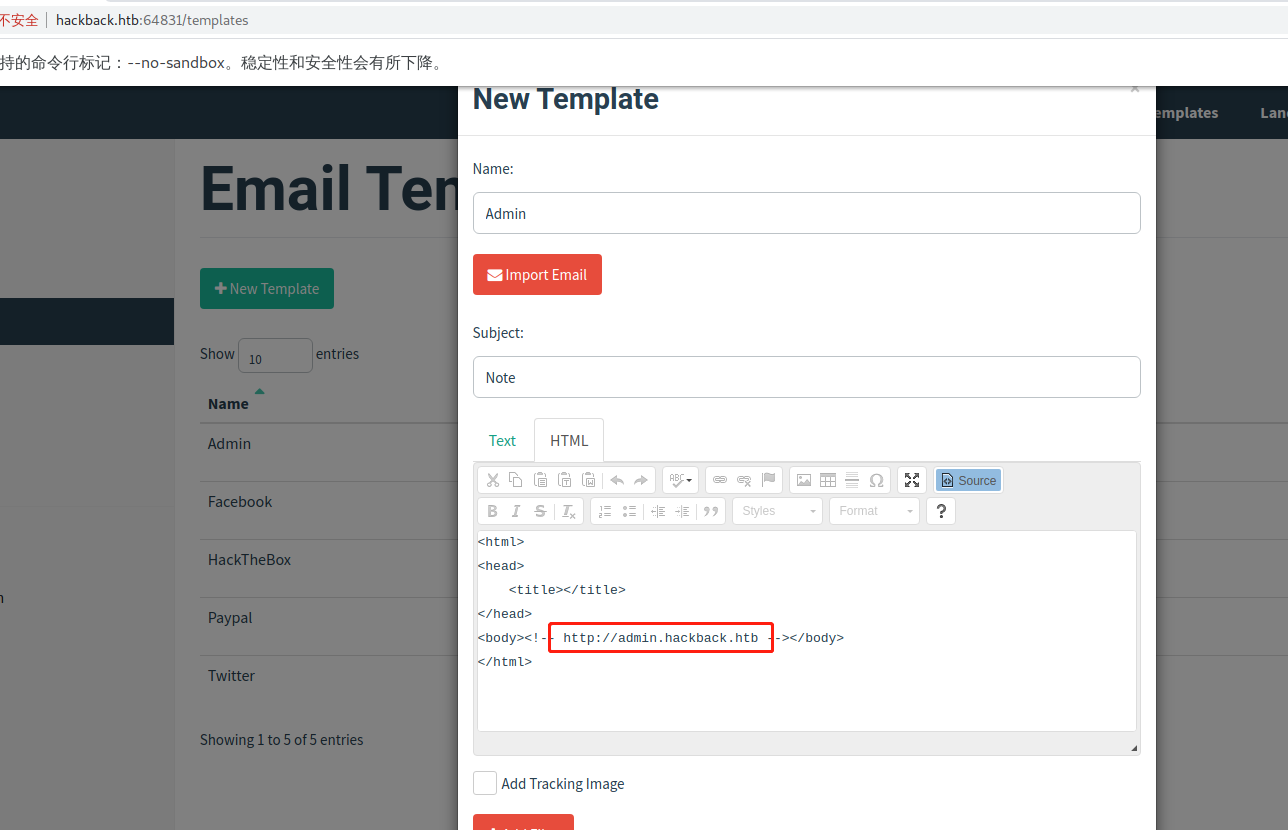Click the Remove Format icon

pyautogui.click(x=568, y=511)
